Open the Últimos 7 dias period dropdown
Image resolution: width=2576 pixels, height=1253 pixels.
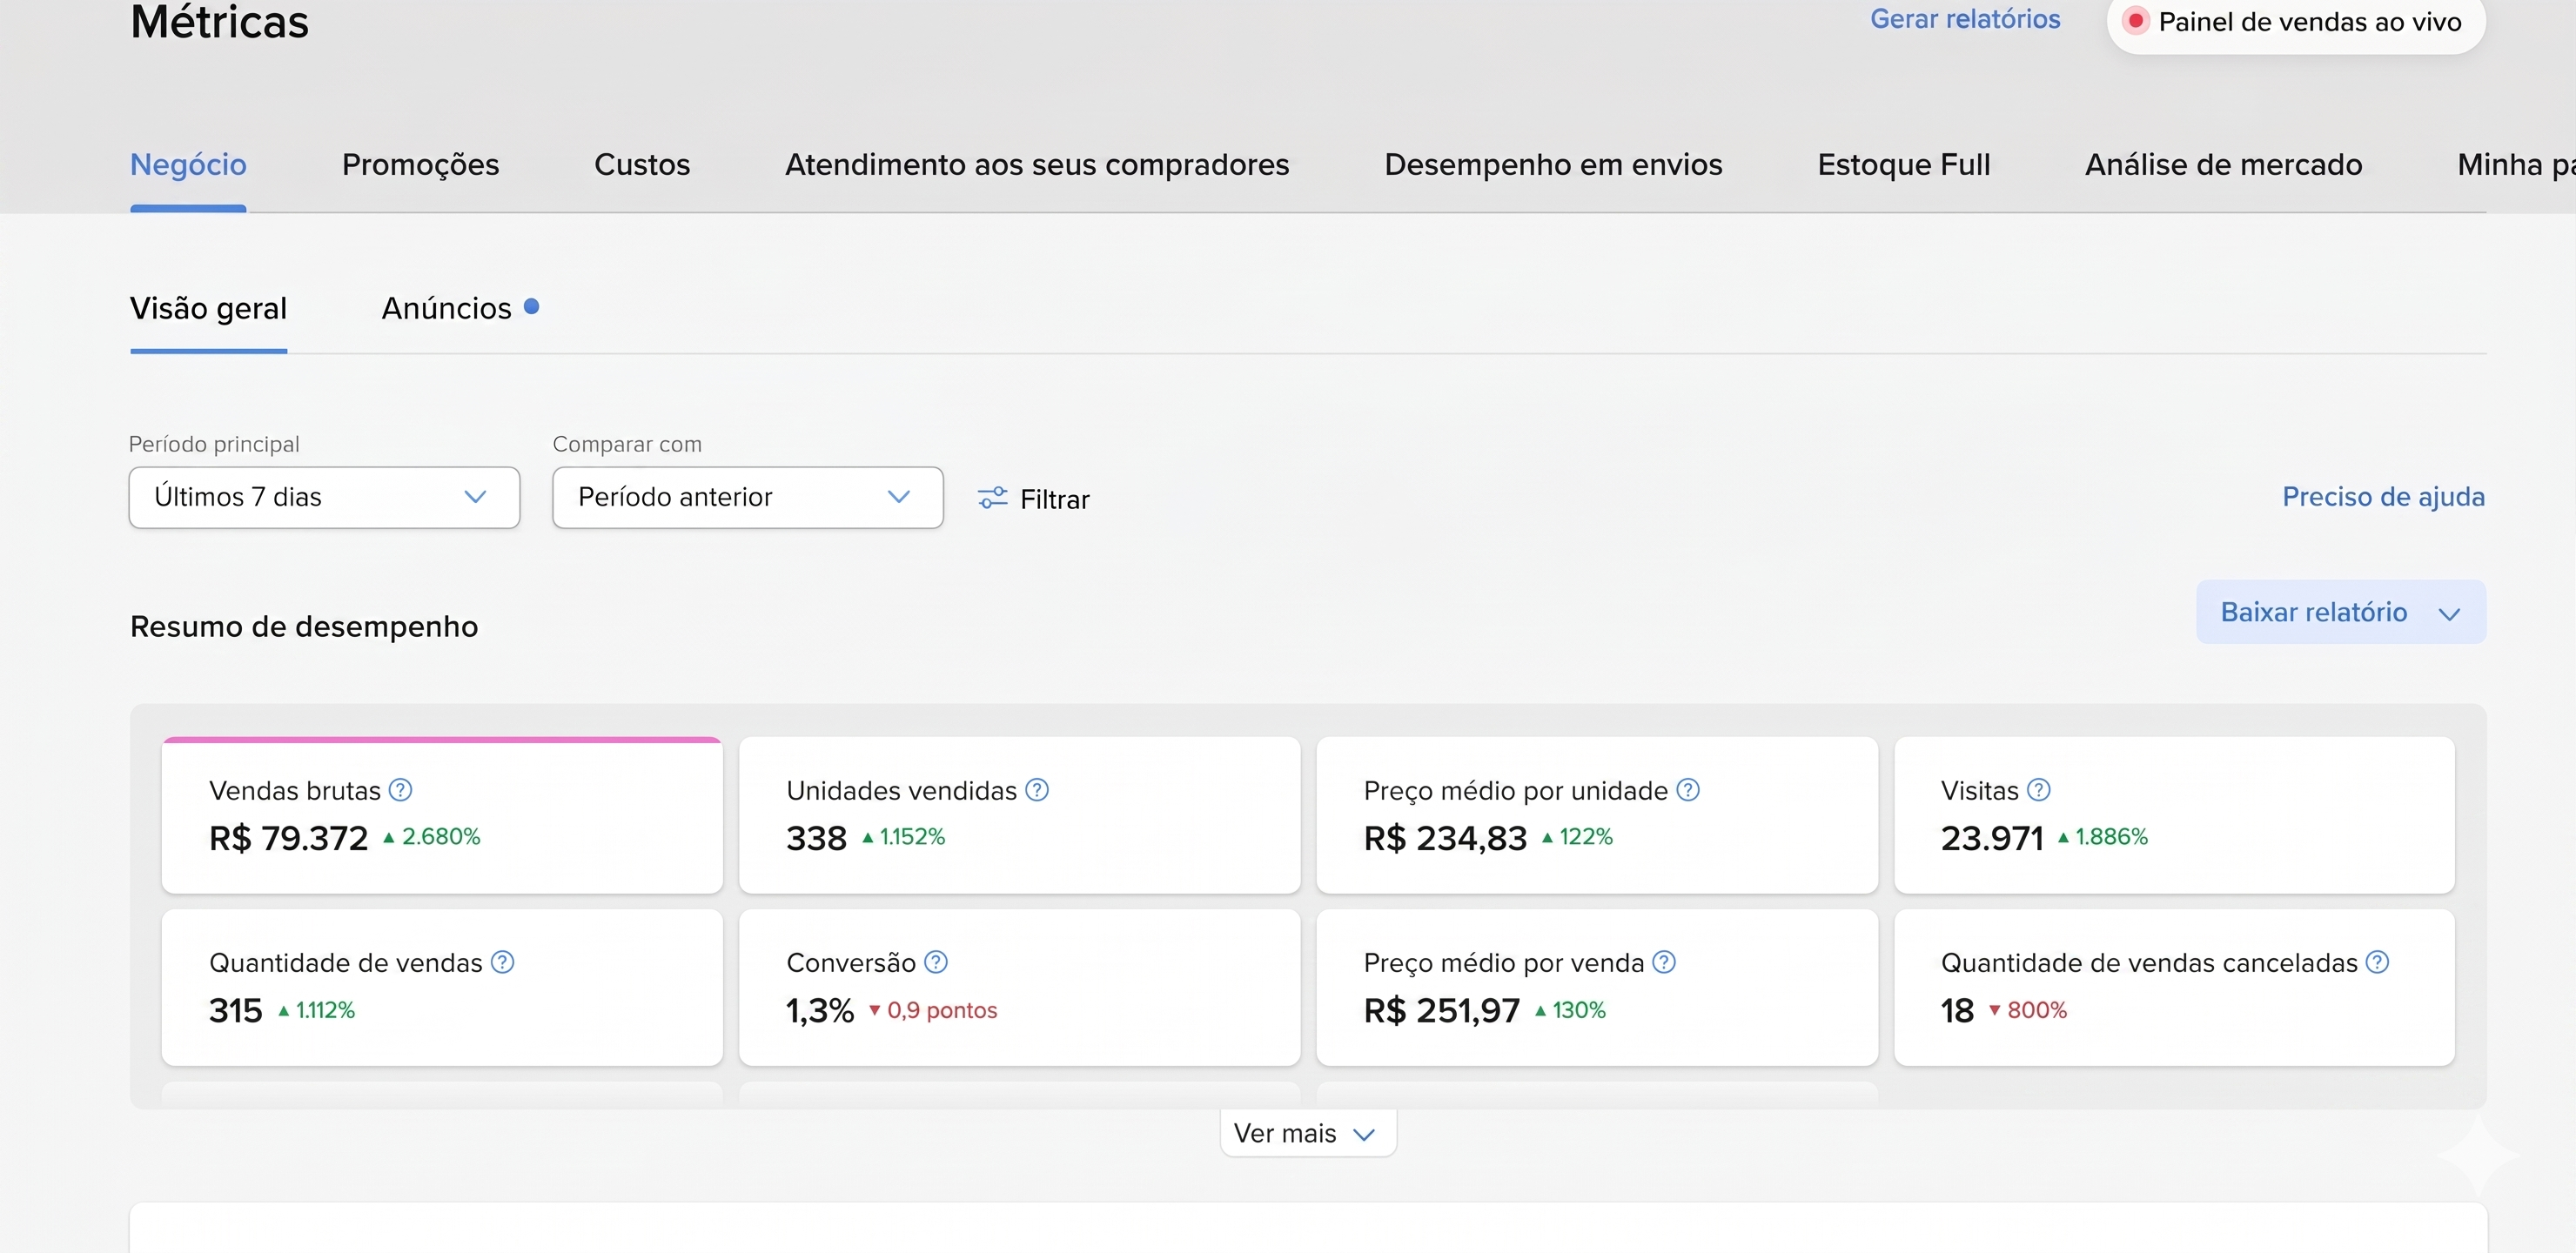tap(324, 497)
